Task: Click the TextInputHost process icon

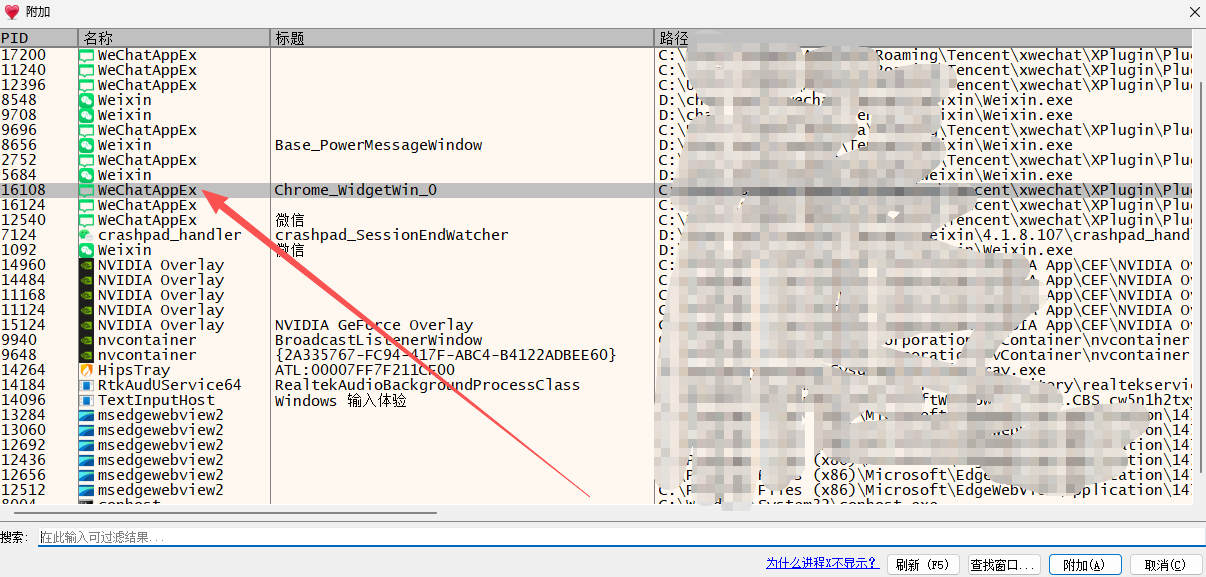Action: [87, 400]
